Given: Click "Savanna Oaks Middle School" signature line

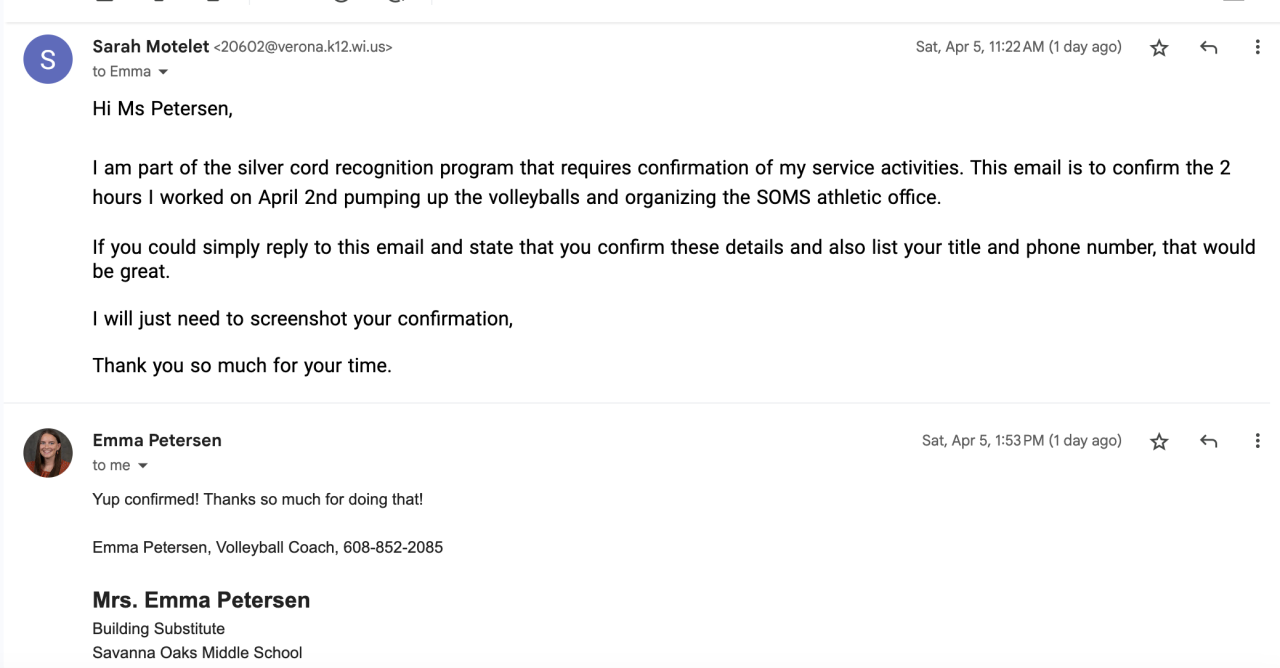Looking at the screenshot, I should pos(197,653).
